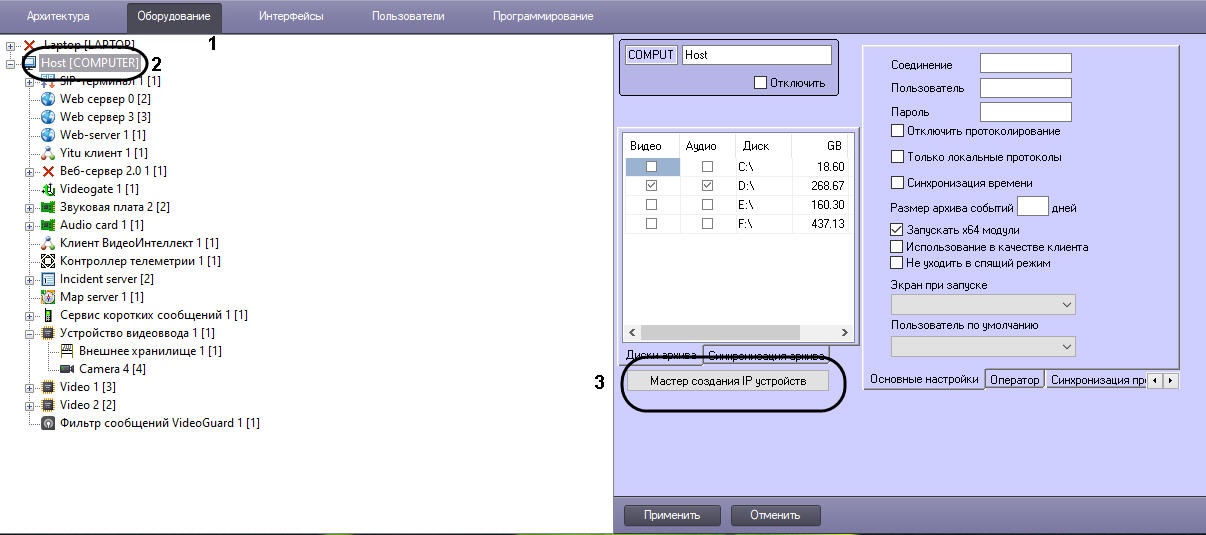Screen dimensions: 1206x535
Task: Switch to the Интерфейсы tab
Action: [x=291, y=16]
